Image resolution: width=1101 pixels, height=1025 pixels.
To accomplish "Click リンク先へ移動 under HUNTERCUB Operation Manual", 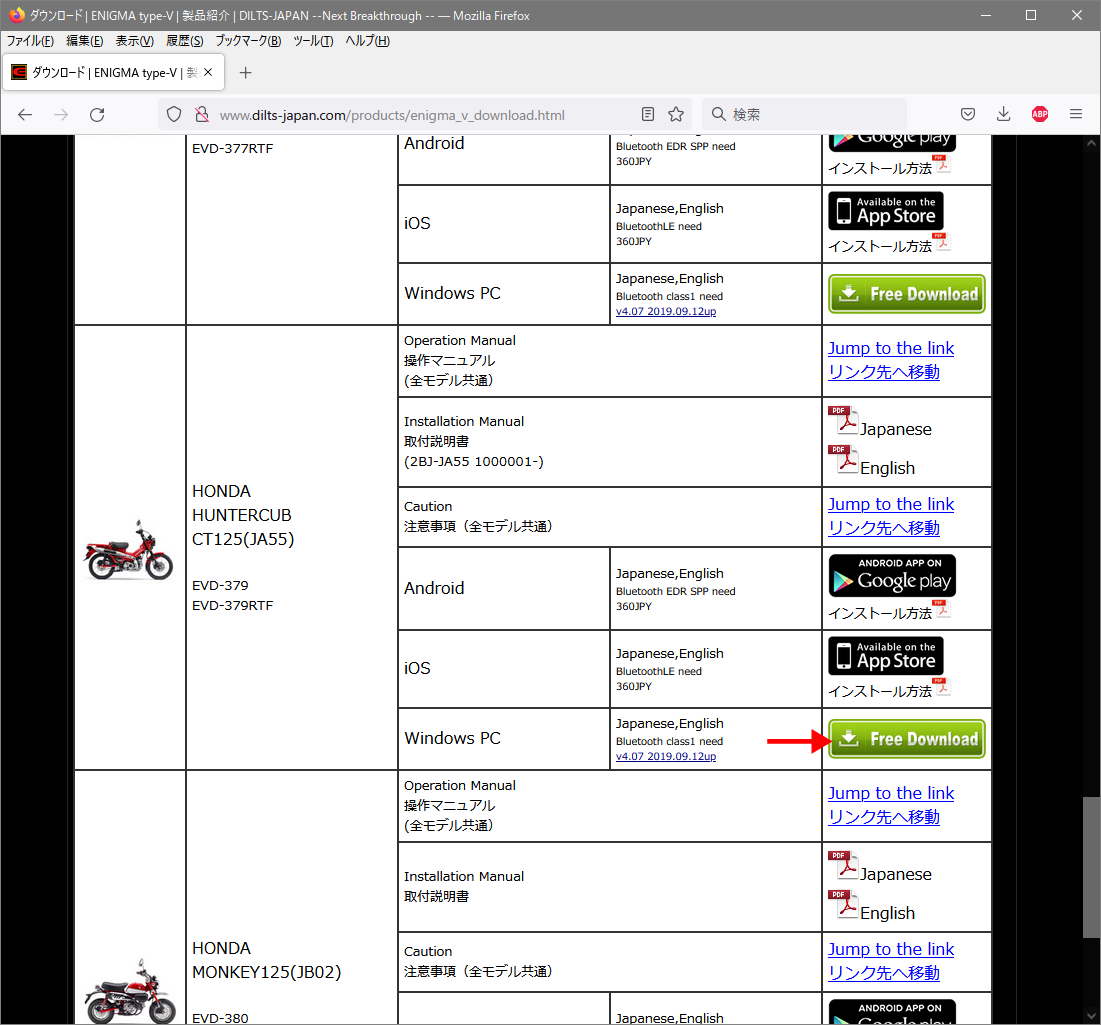I will pyautogui.click(x=883, y=372).
